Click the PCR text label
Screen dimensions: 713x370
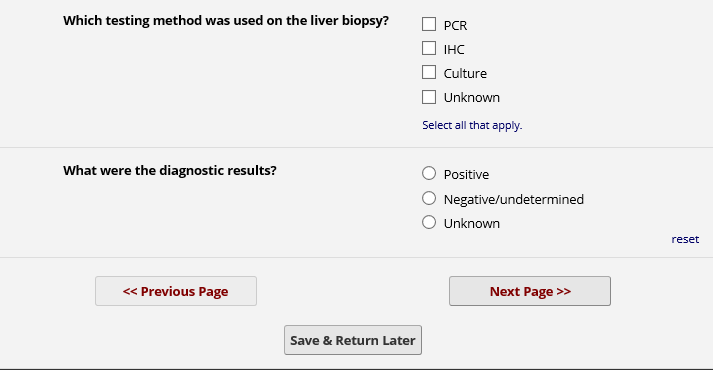click(455, 25)
